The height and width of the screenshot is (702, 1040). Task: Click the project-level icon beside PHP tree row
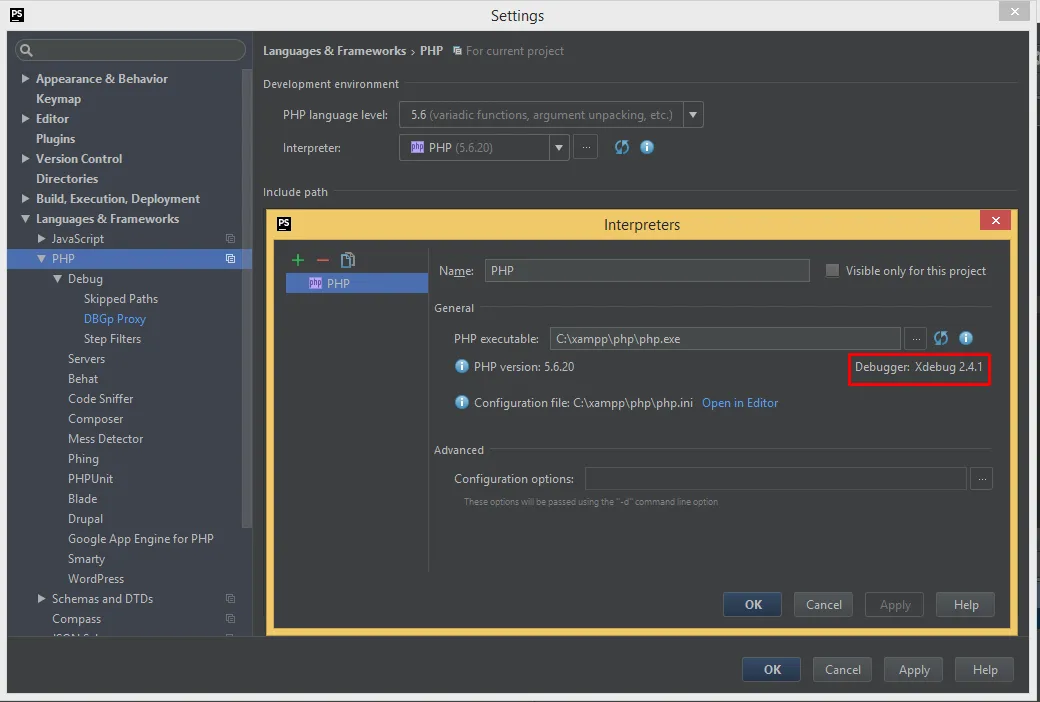230,259
